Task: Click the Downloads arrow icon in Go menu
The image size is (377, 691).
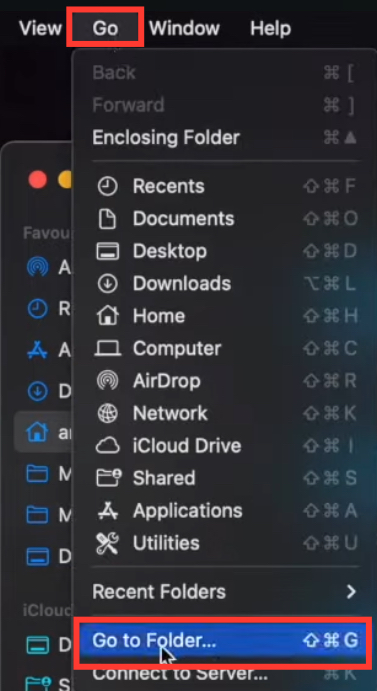Action: pyautogui.click(x=107, y=284)
